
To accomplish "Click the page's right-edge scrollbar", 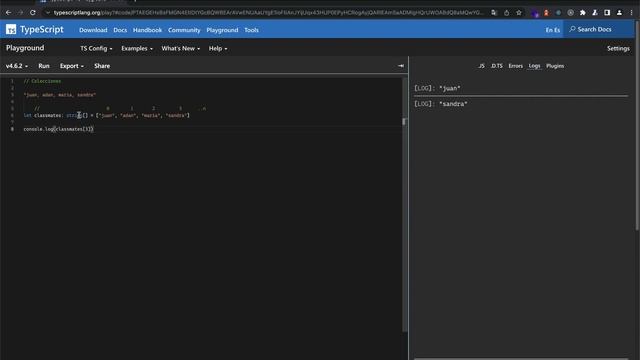I will [637, 127].
